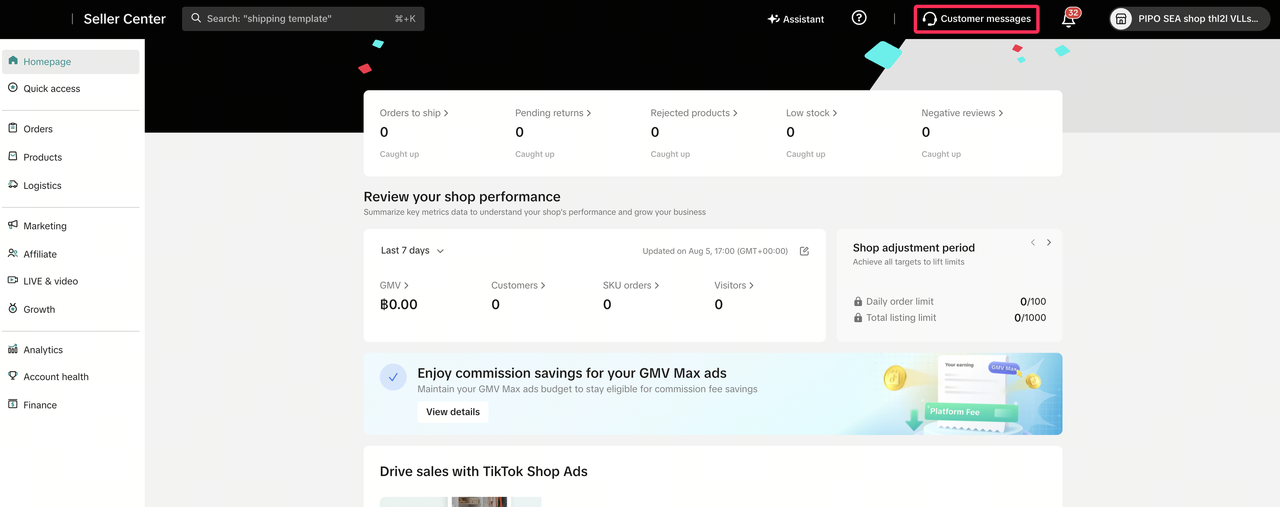
Task: Click the Products bag icon
Action: click(x=13, y=157)
